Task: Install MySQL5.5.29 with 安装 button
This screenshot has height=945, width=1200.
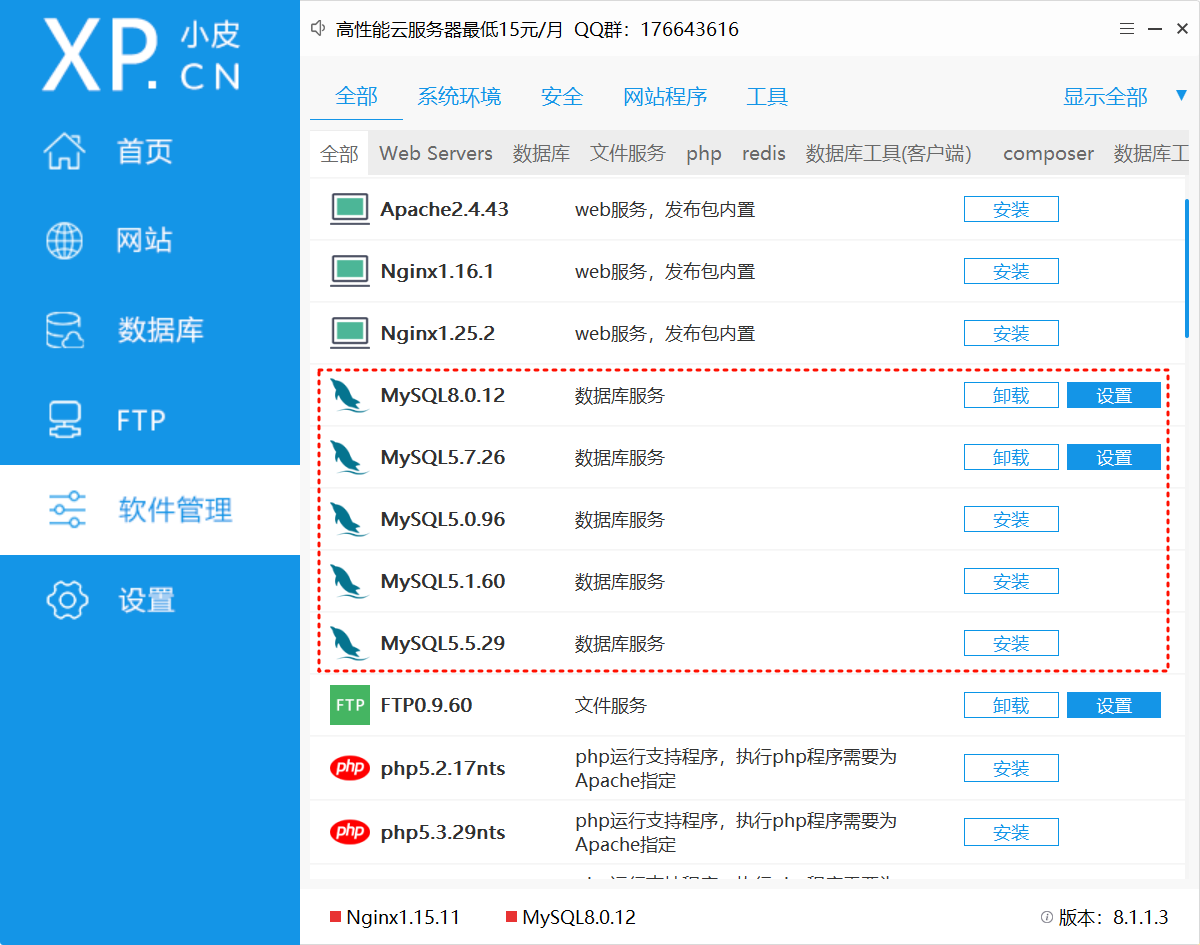Action: pos(1011,643)
